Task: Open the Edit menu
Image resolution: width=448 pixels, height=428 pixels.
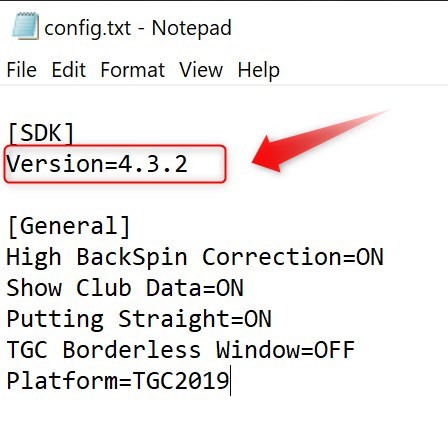Action: click(69, 70)
